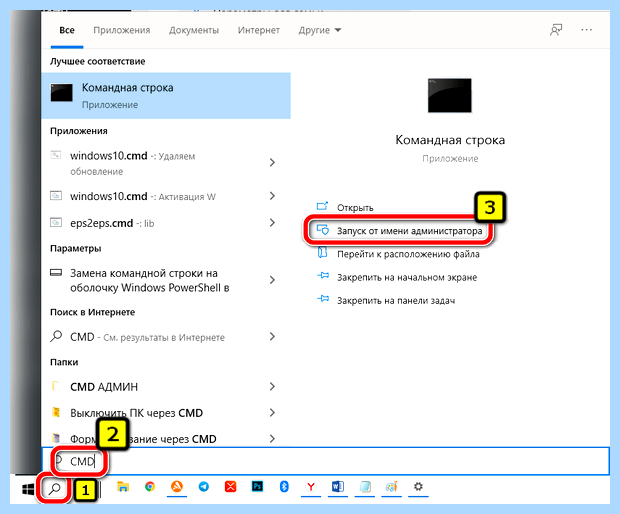Click the pin icon for Закрепить на начальном экране
Screen dimensions: 620x514
pos(323,276)
